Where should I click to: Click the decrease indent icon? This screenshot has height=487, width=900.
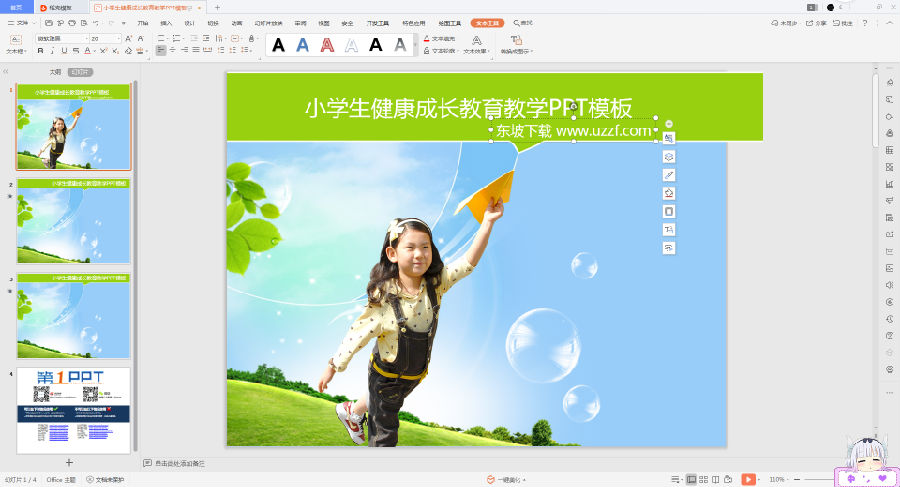click(194, 38)
